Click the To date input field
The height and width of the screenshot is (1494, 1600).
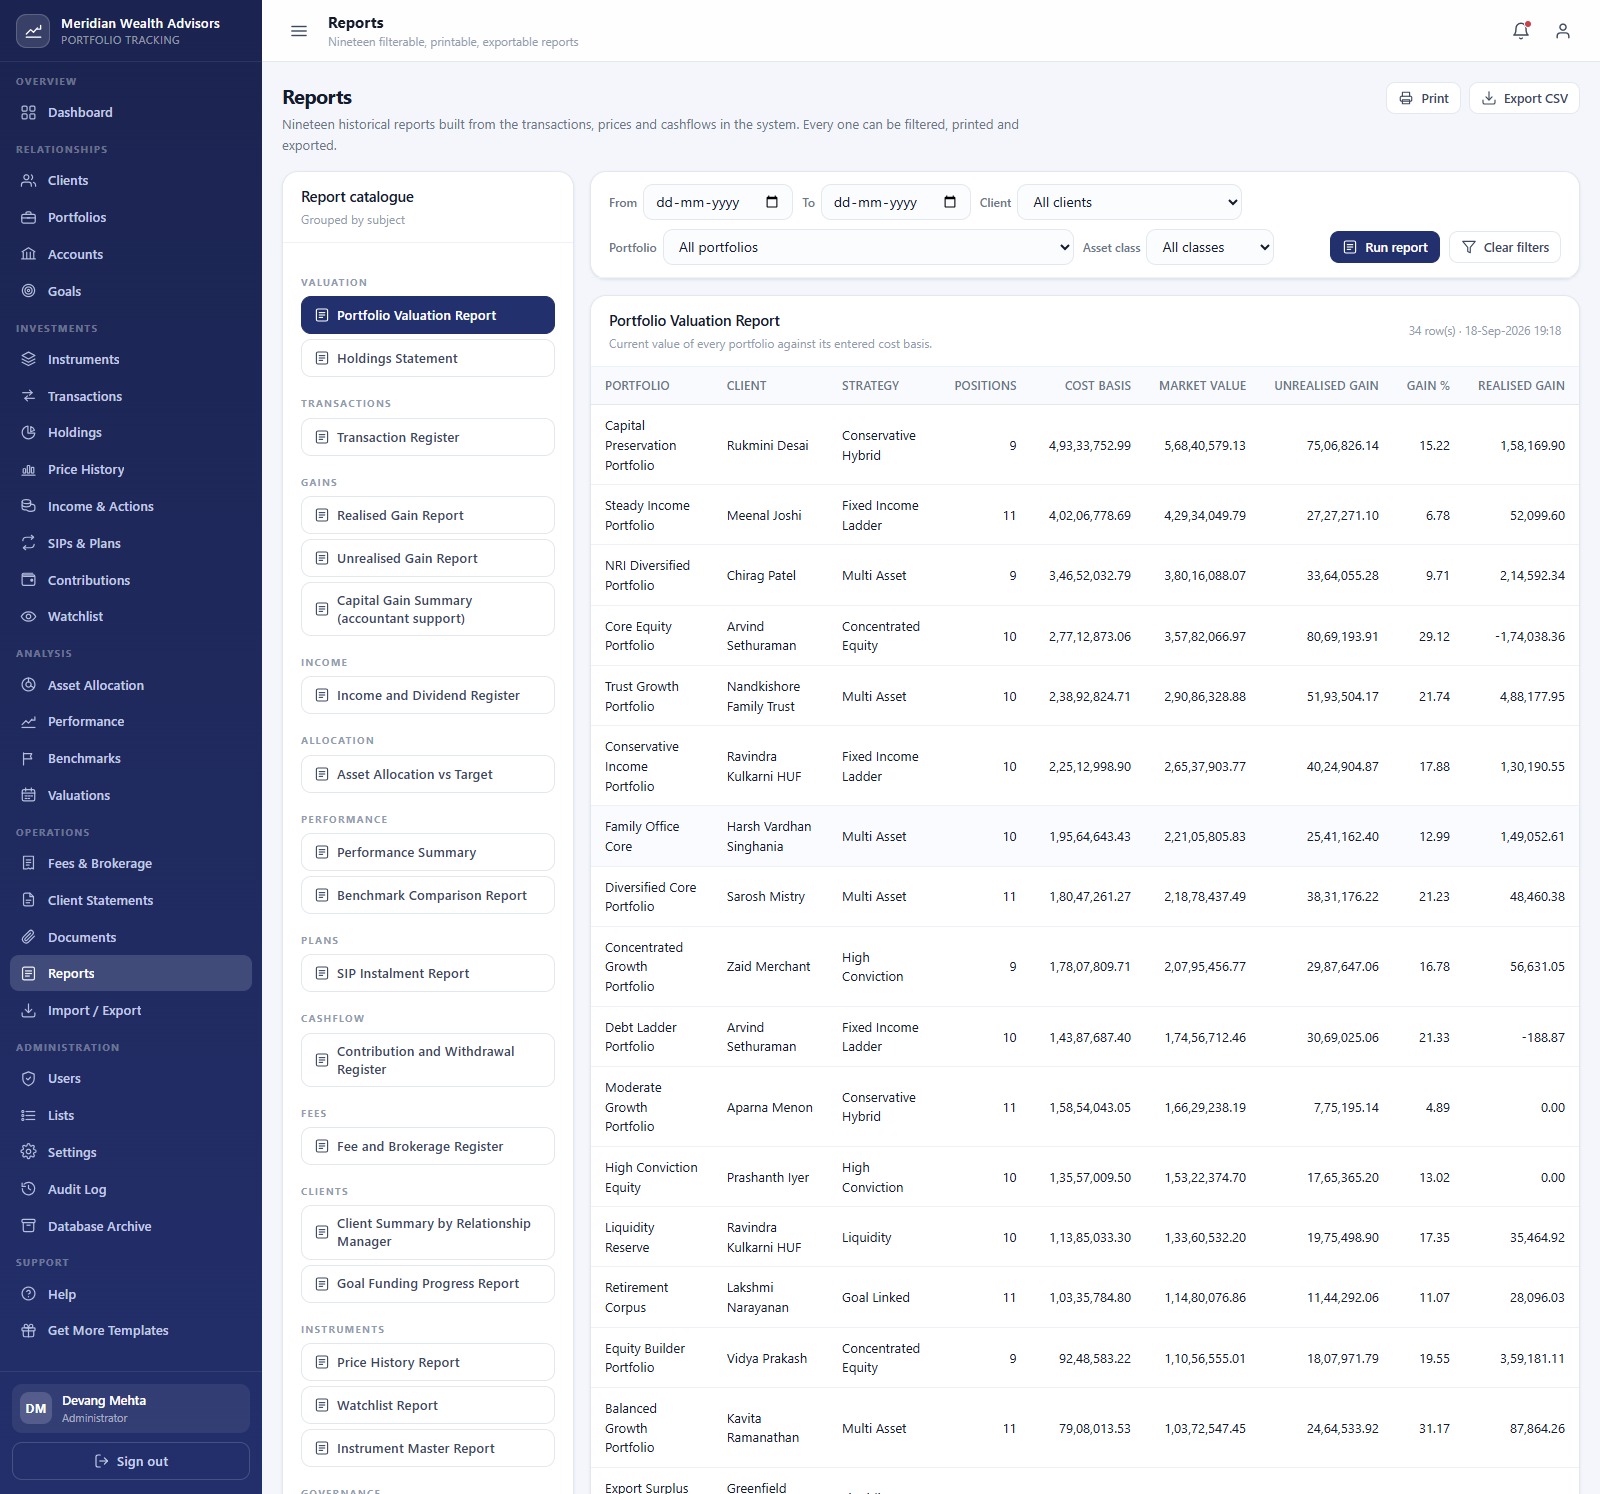tap(896, 203)
